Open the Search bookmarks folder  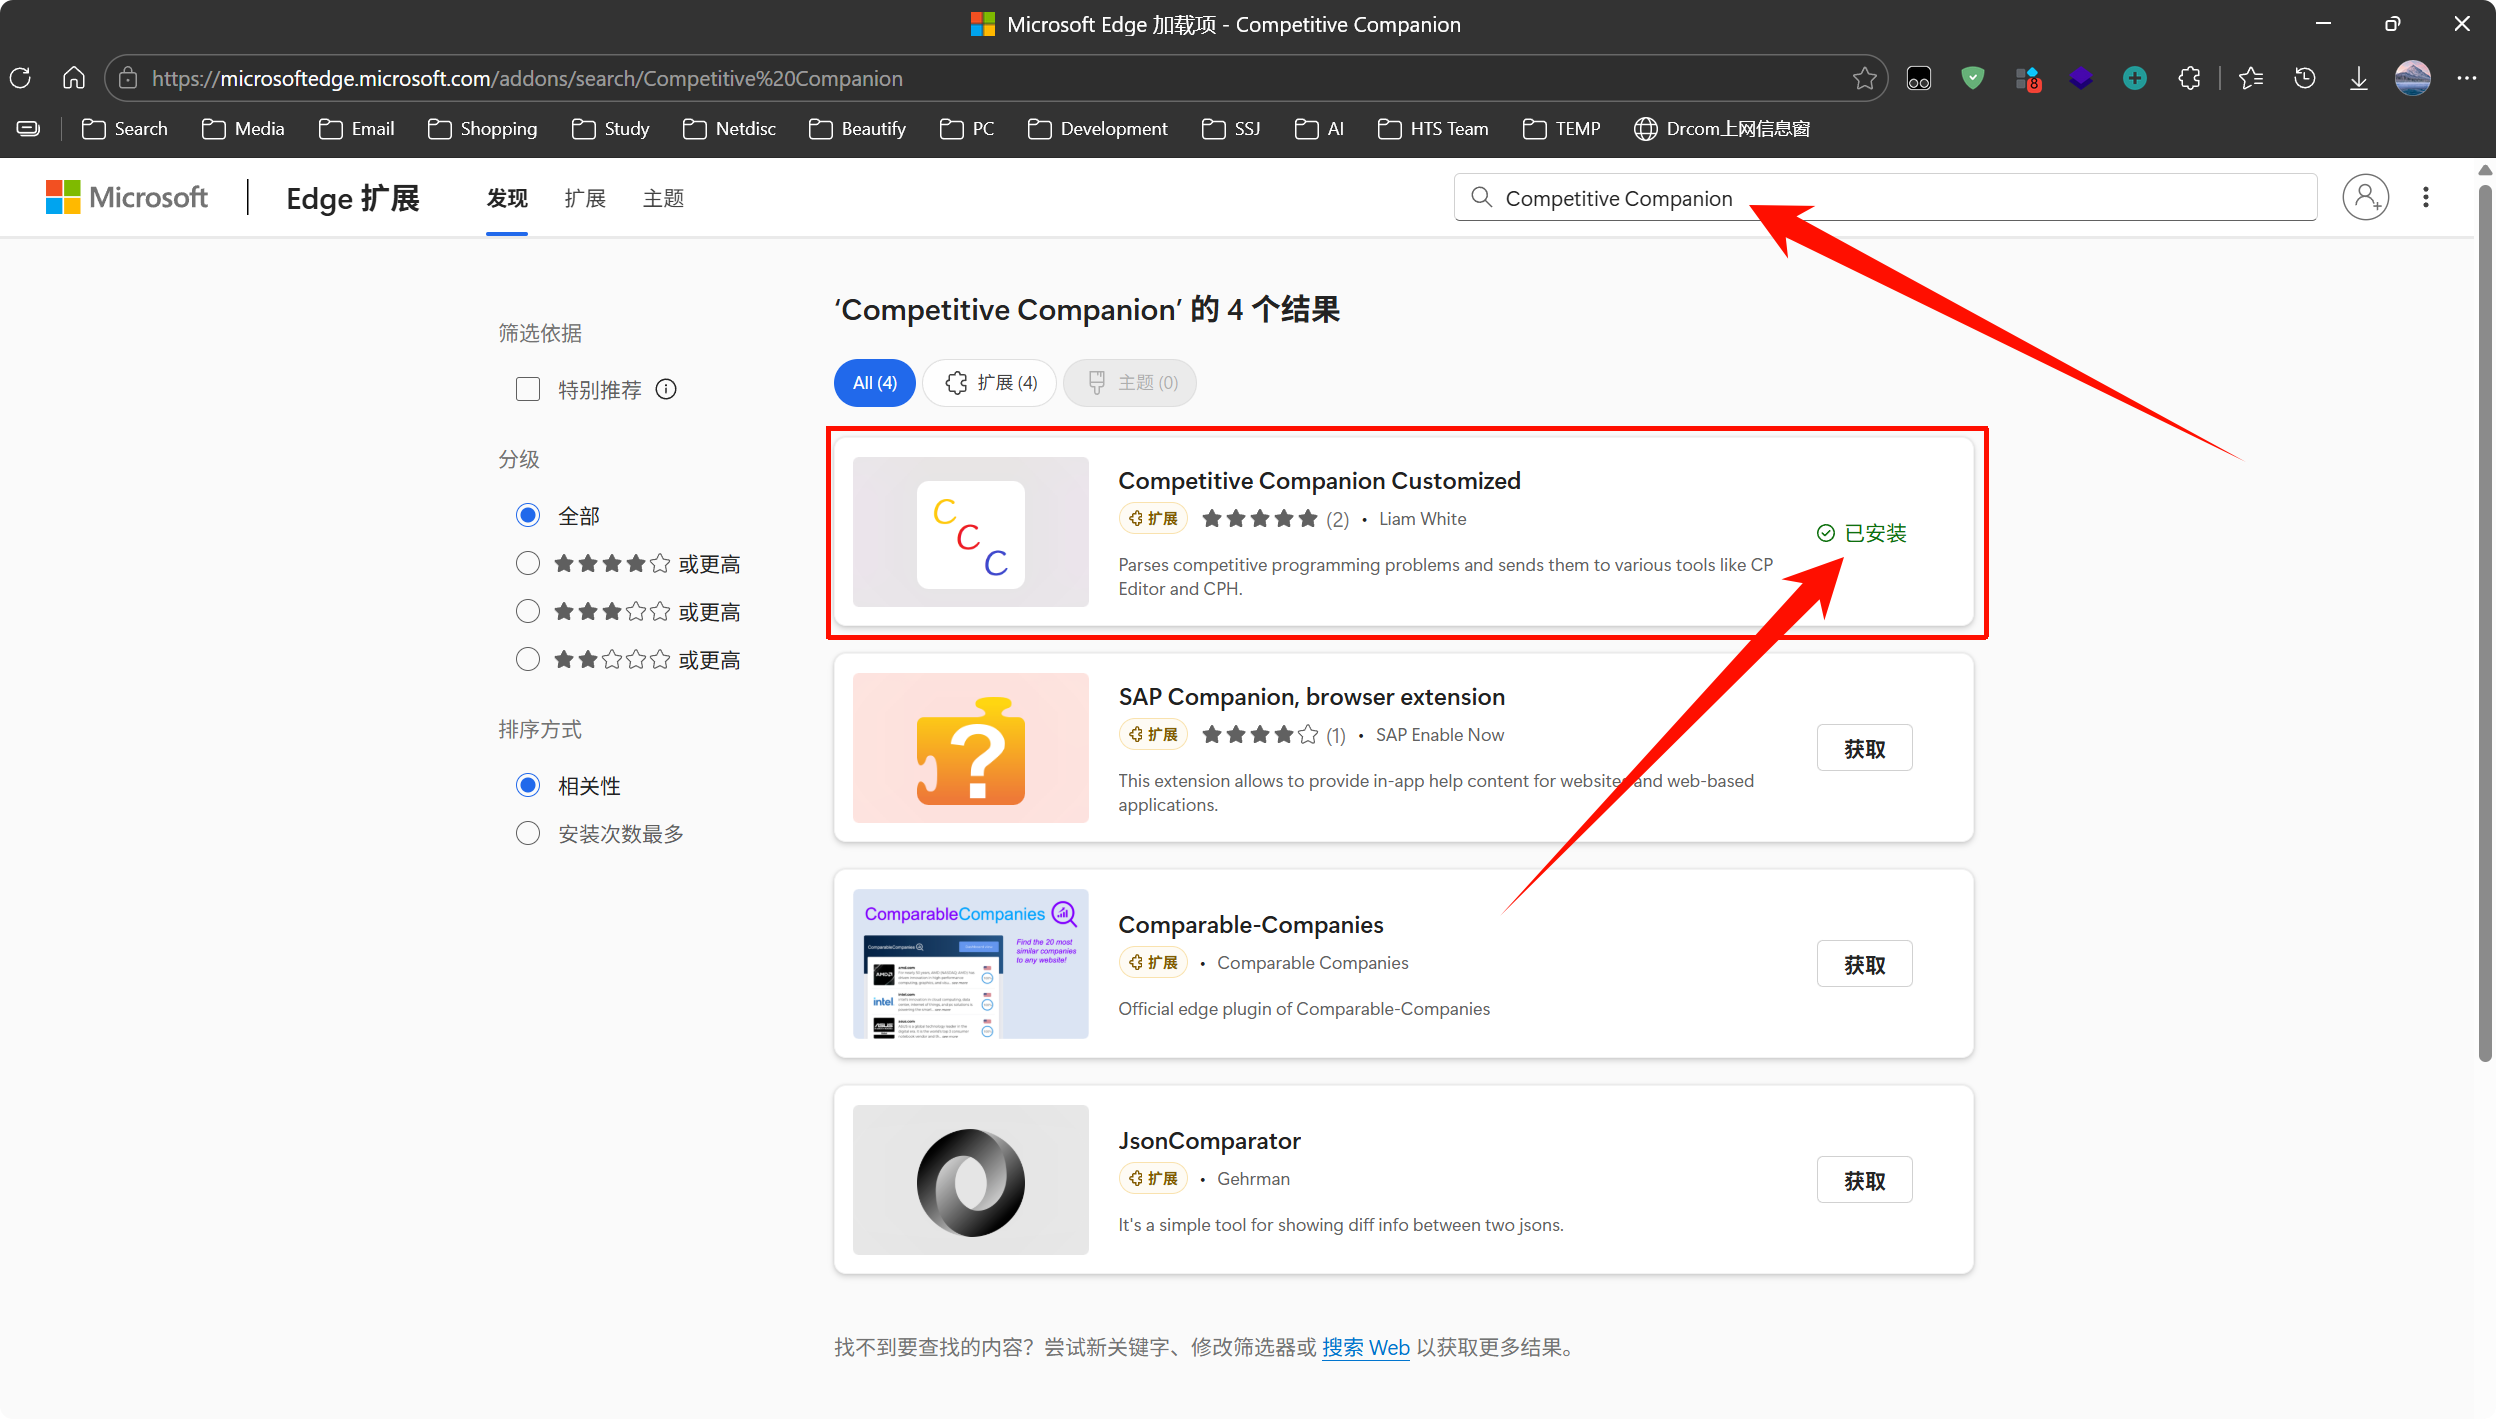pyautogui.click(x=125, y=129)
